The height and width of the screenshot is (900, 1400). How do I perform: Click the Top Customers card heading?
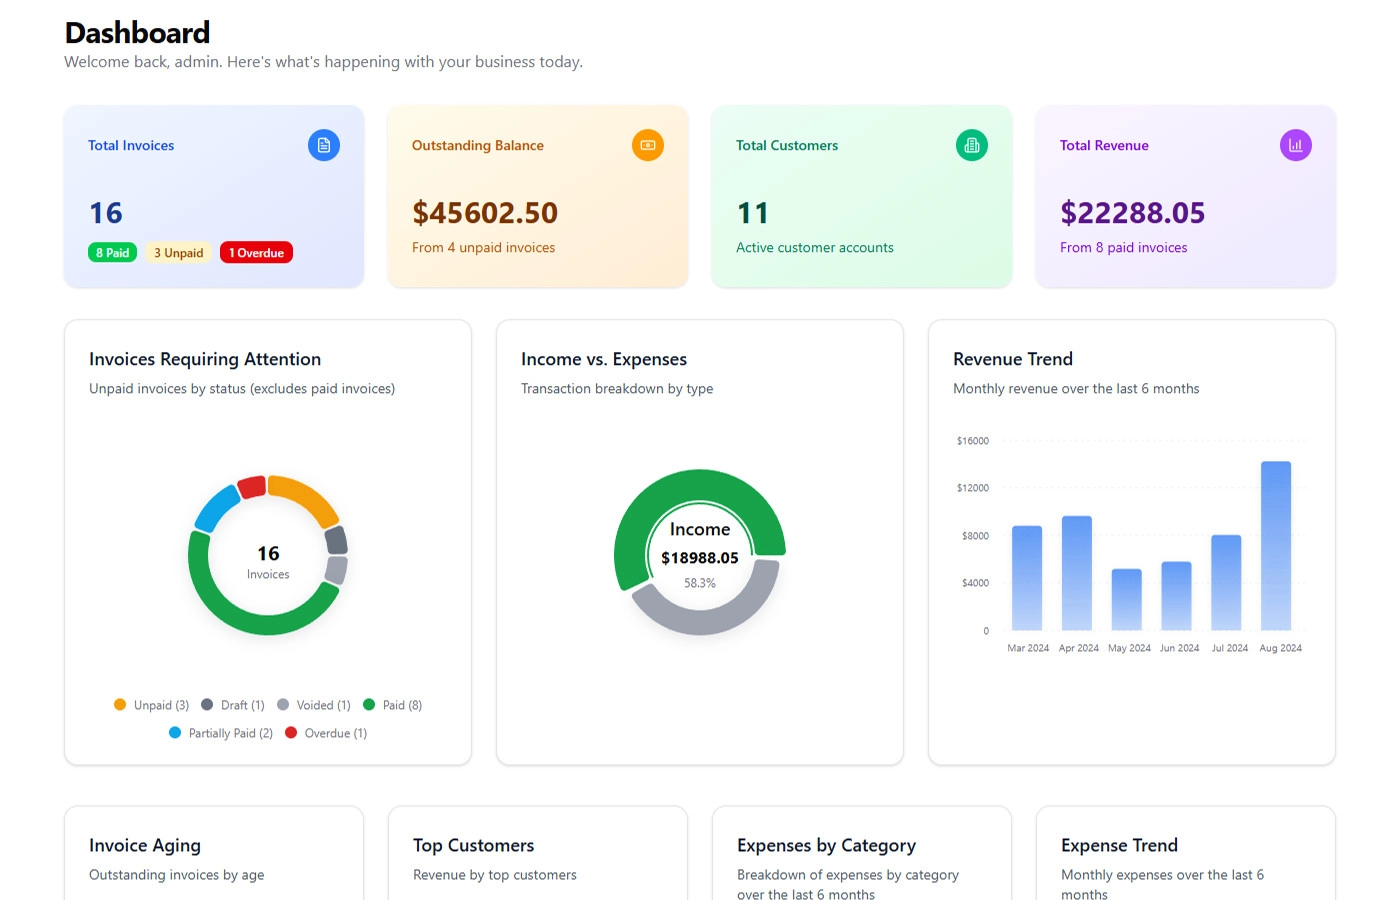(473, 845)
